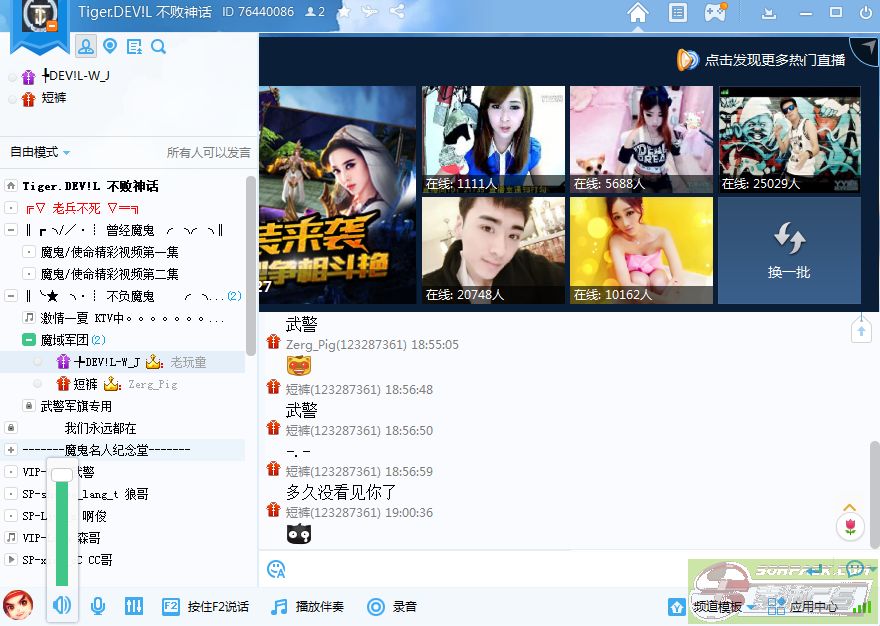Favorite this channel with the star icon
Screen dimensions: 880x626
click(x=344, y=12)
